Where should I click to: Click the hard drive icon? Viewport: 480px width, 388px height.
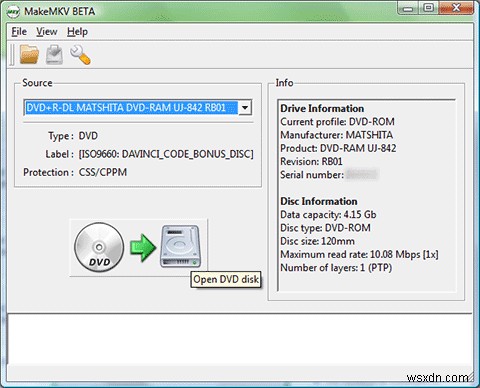[181, 247]
